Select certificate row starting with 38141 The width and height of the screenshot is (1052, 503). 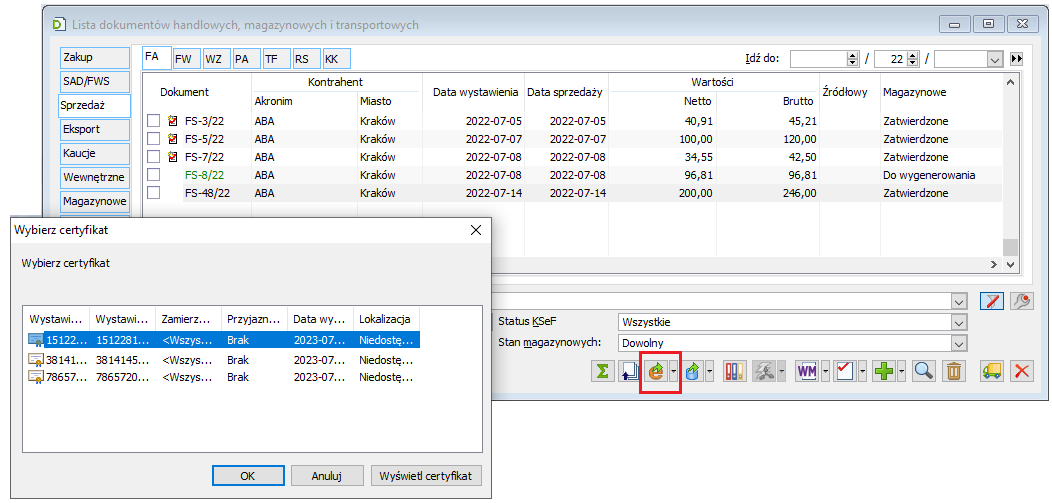(x=223, y=359)
